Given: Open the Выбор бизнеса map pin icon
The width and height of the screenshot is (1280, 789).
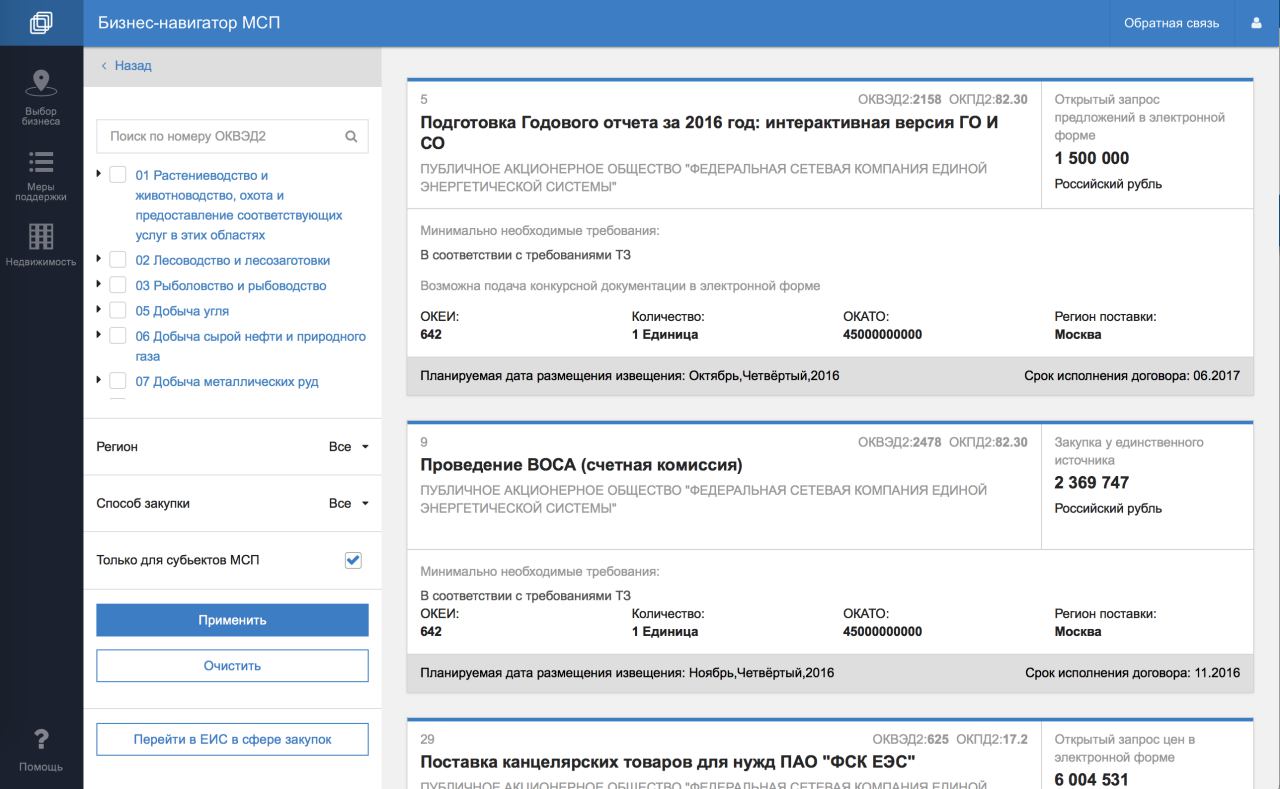Looking at the screenshot, I should pos(41,83).
